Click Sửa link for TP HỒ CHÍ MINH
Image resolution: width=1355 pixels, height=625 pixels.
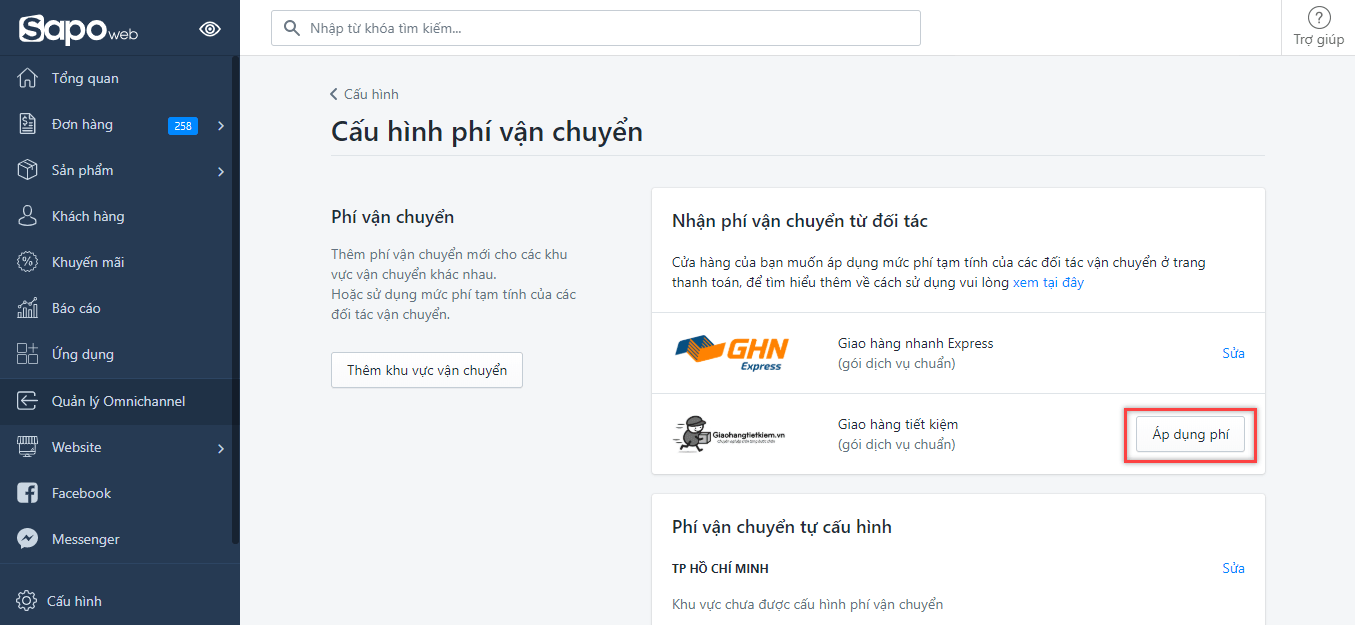pos(1233,568)
